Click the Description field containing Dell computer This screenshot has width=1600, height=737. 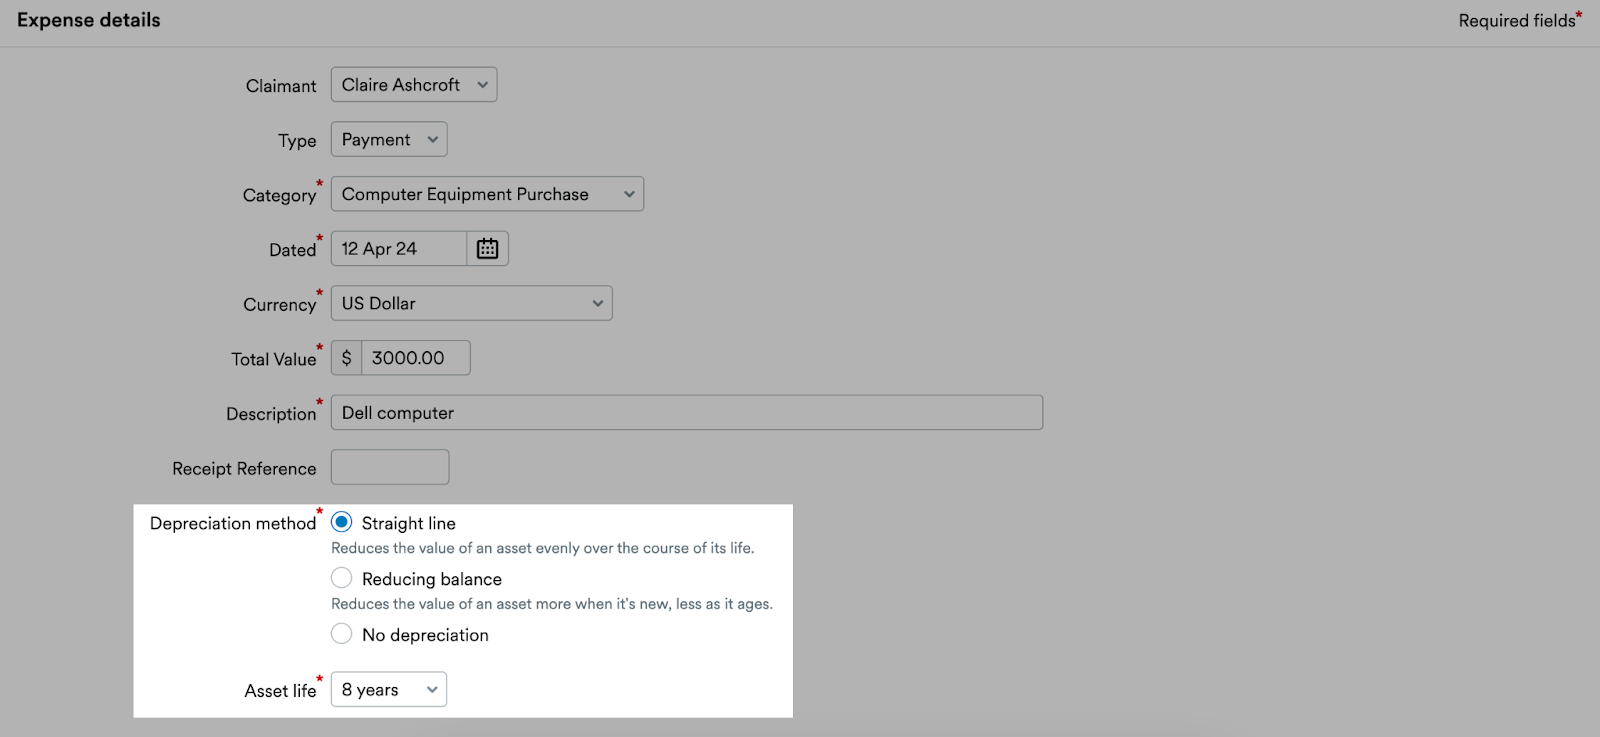[x=687, y=413]
